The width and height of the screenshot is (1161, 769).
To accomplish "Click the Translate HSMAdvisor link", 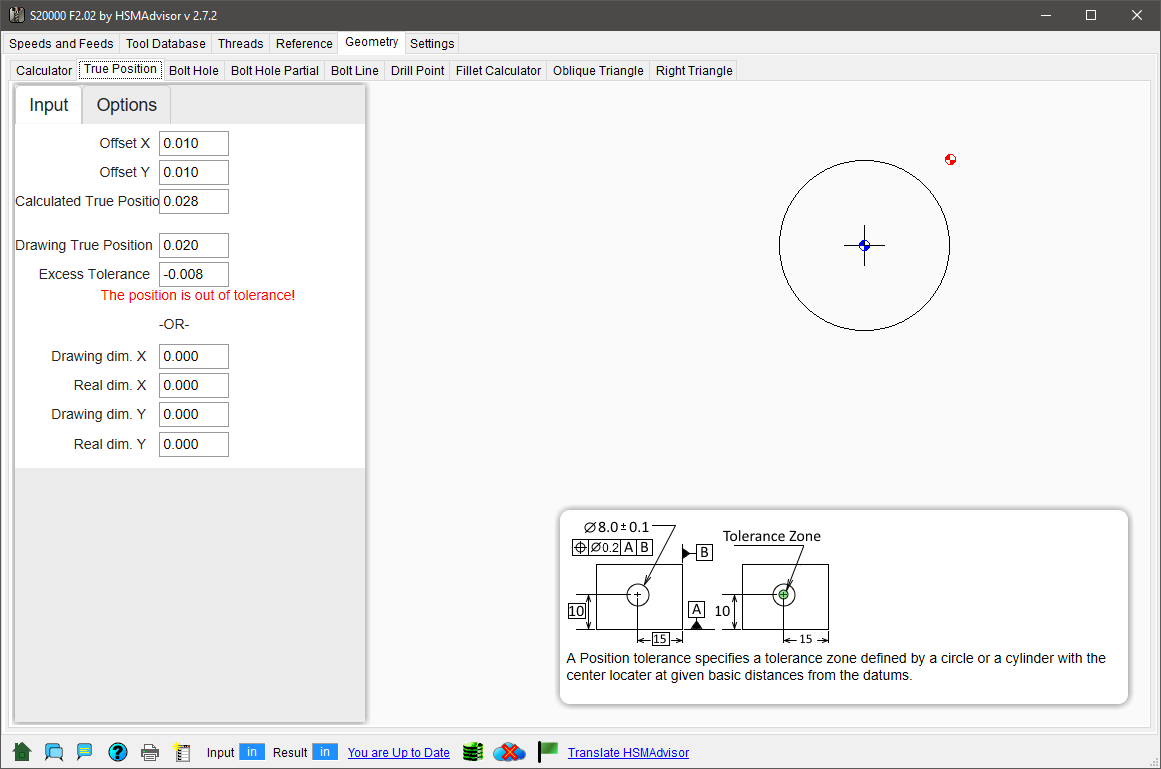I will (x=629, y=753).
